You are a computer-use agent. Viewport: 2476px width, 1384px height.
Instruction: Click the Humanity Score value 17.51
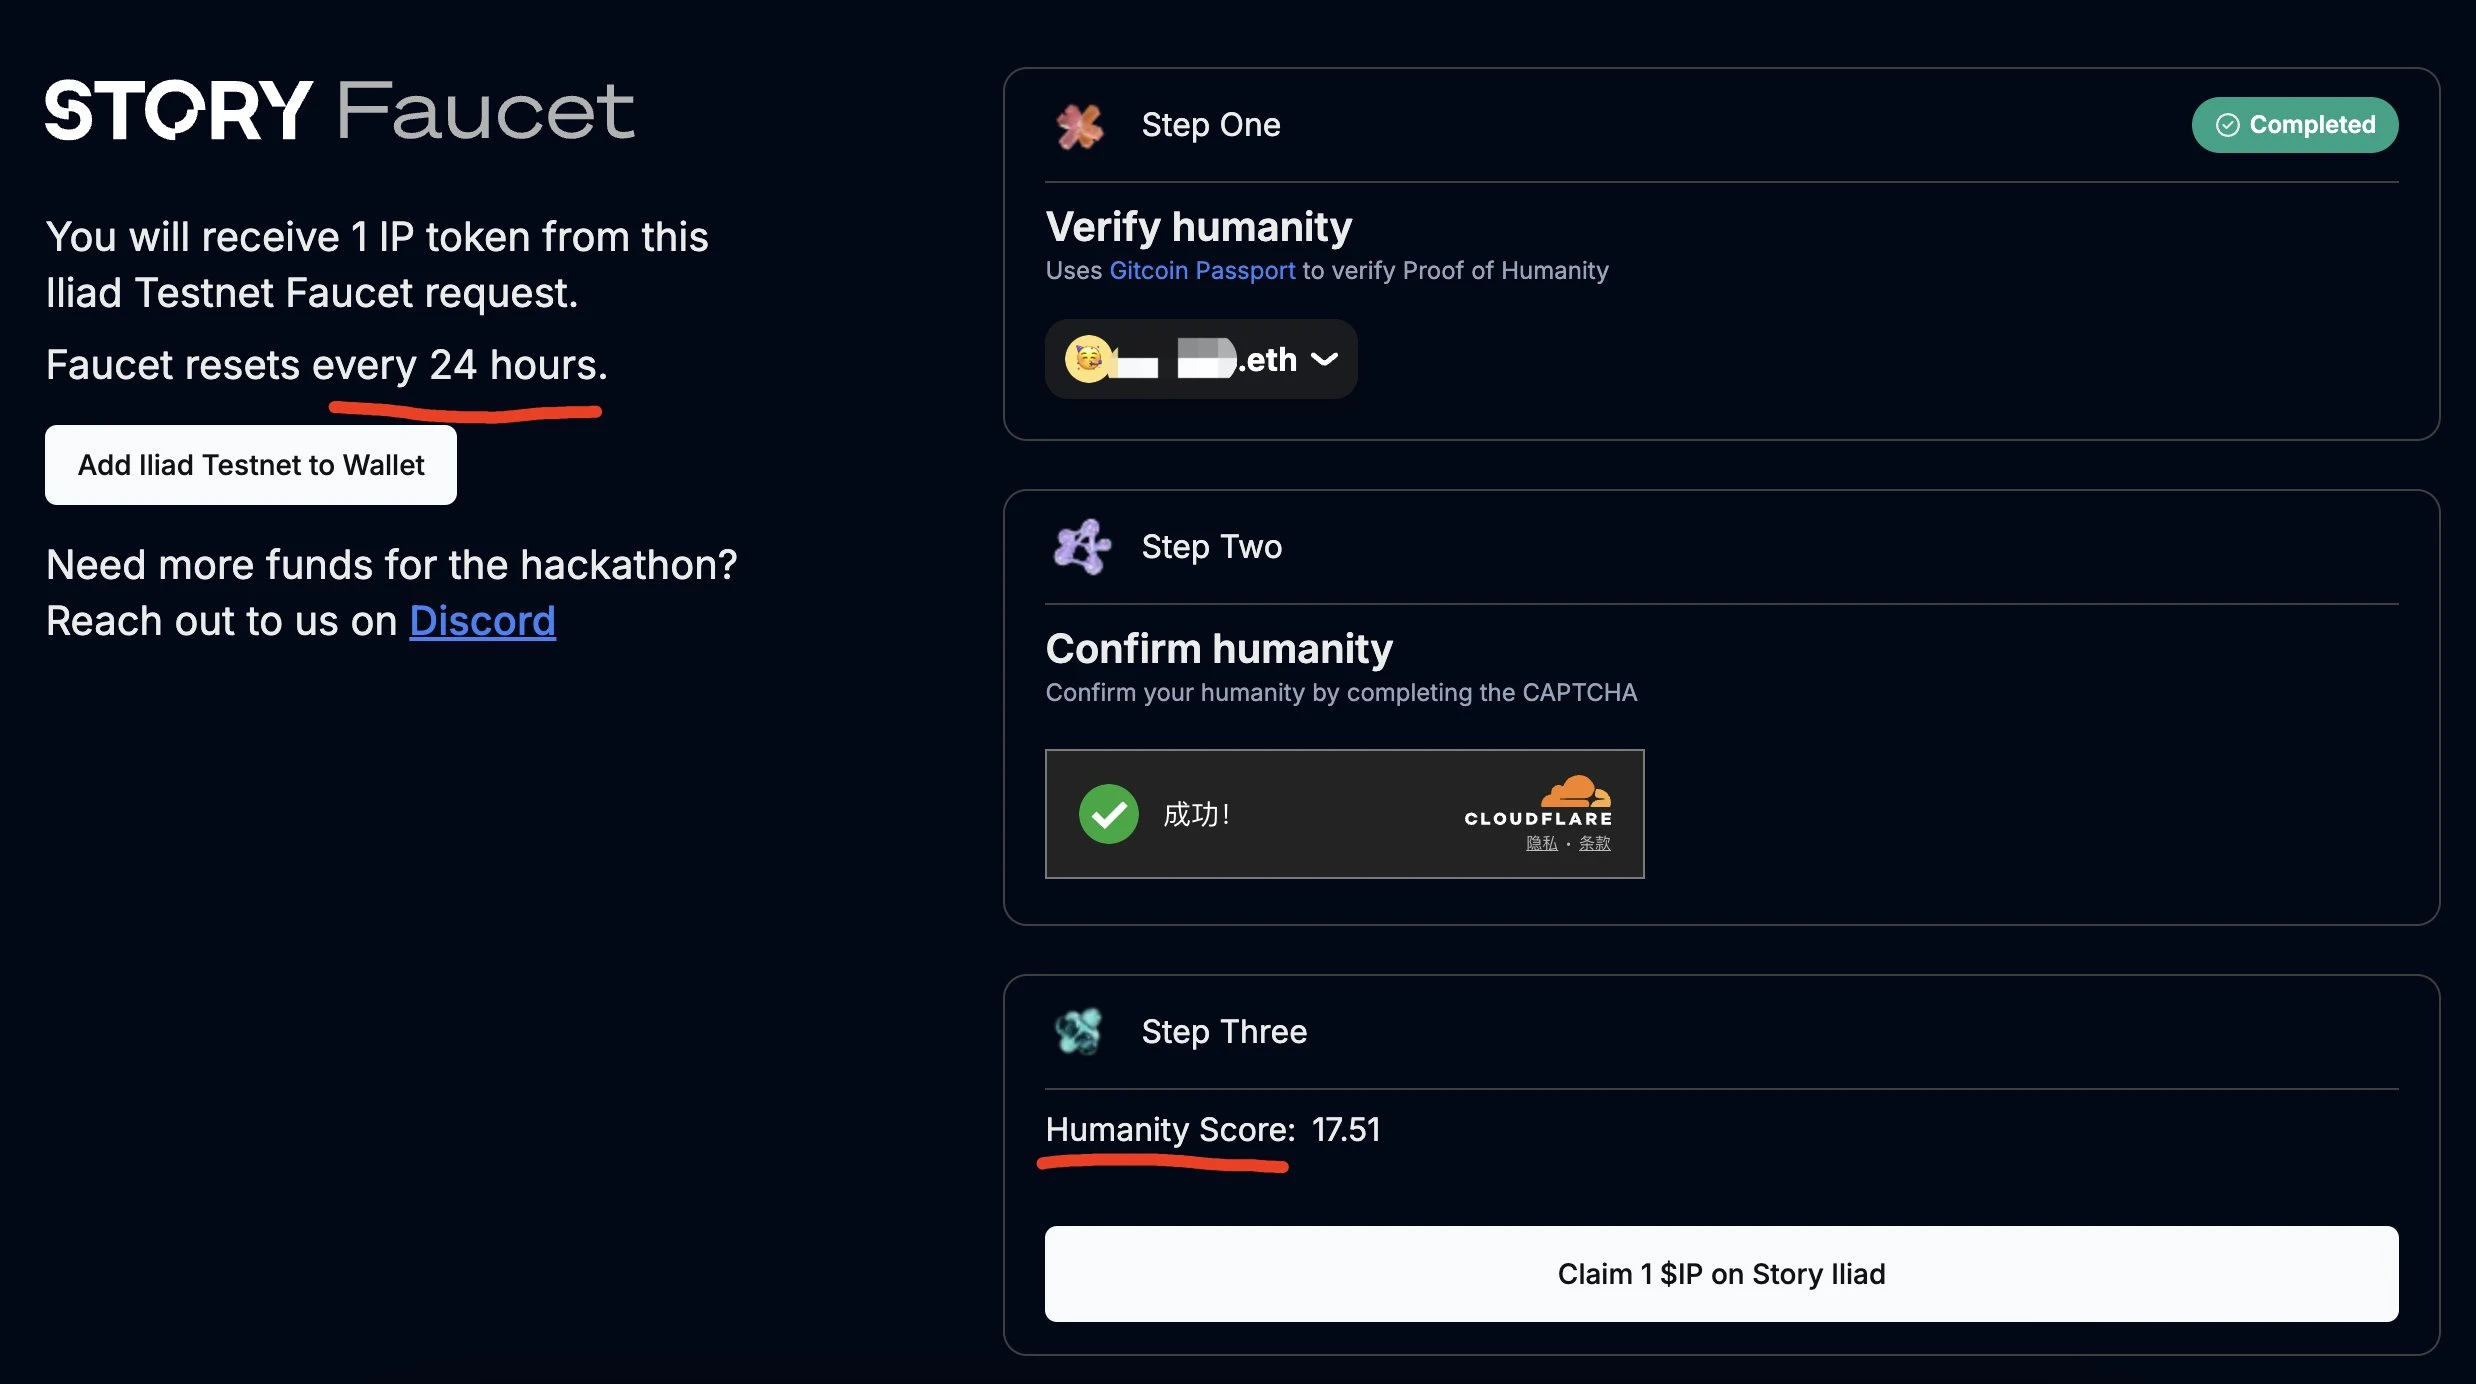(1346, 1129)
